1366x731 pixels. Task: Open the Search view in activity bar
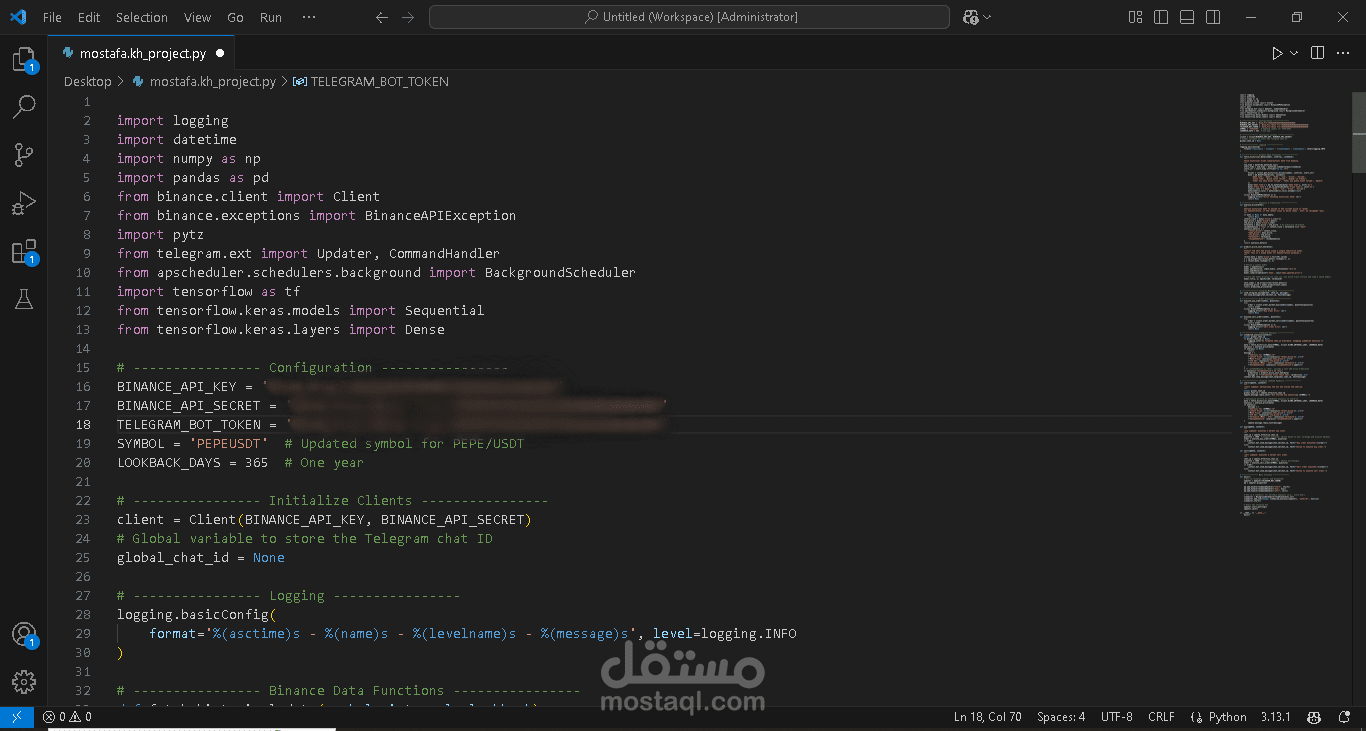click(x=23, y=107)
